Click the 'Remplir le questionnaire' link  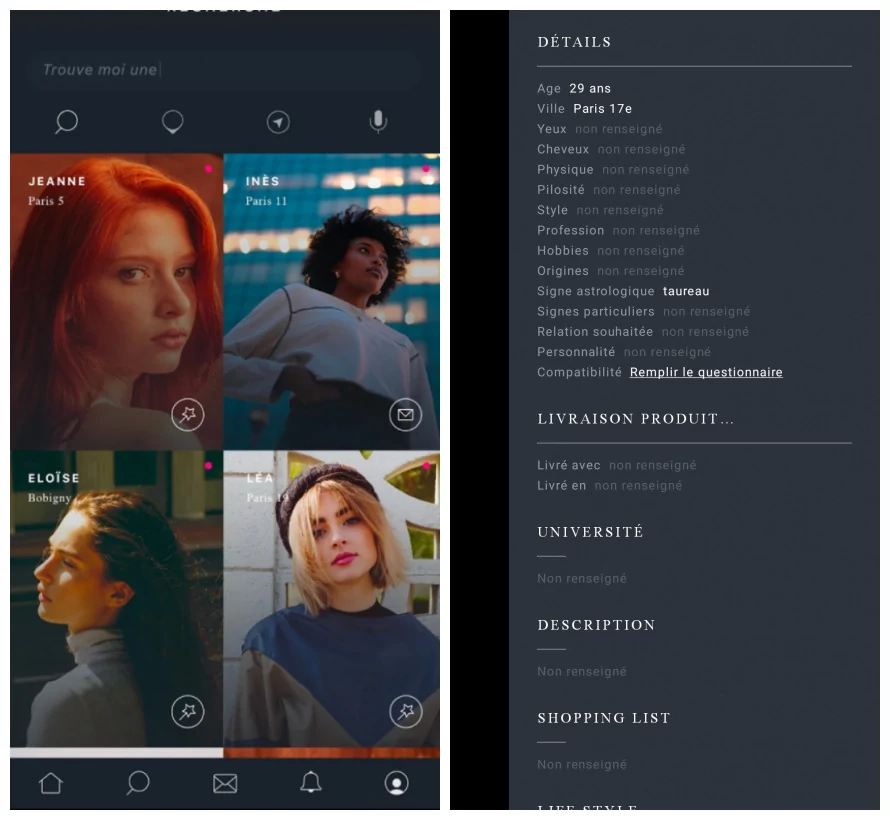(706, 372)
